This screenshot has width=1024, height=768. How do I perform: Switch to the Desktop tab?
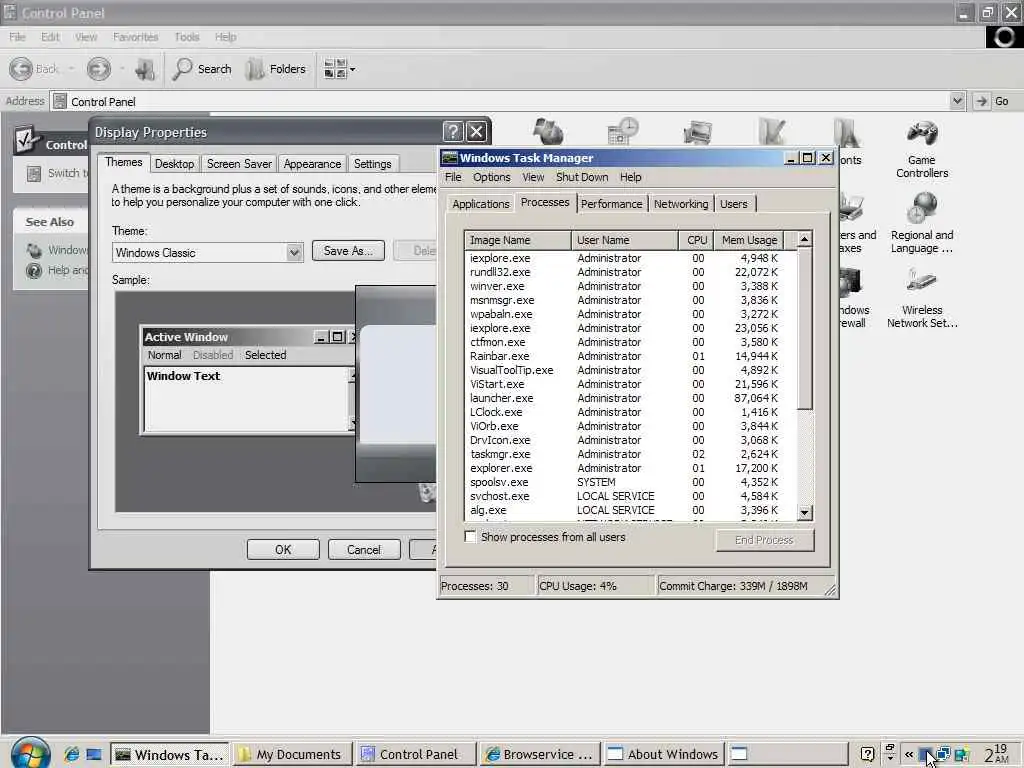click(174, 164)
